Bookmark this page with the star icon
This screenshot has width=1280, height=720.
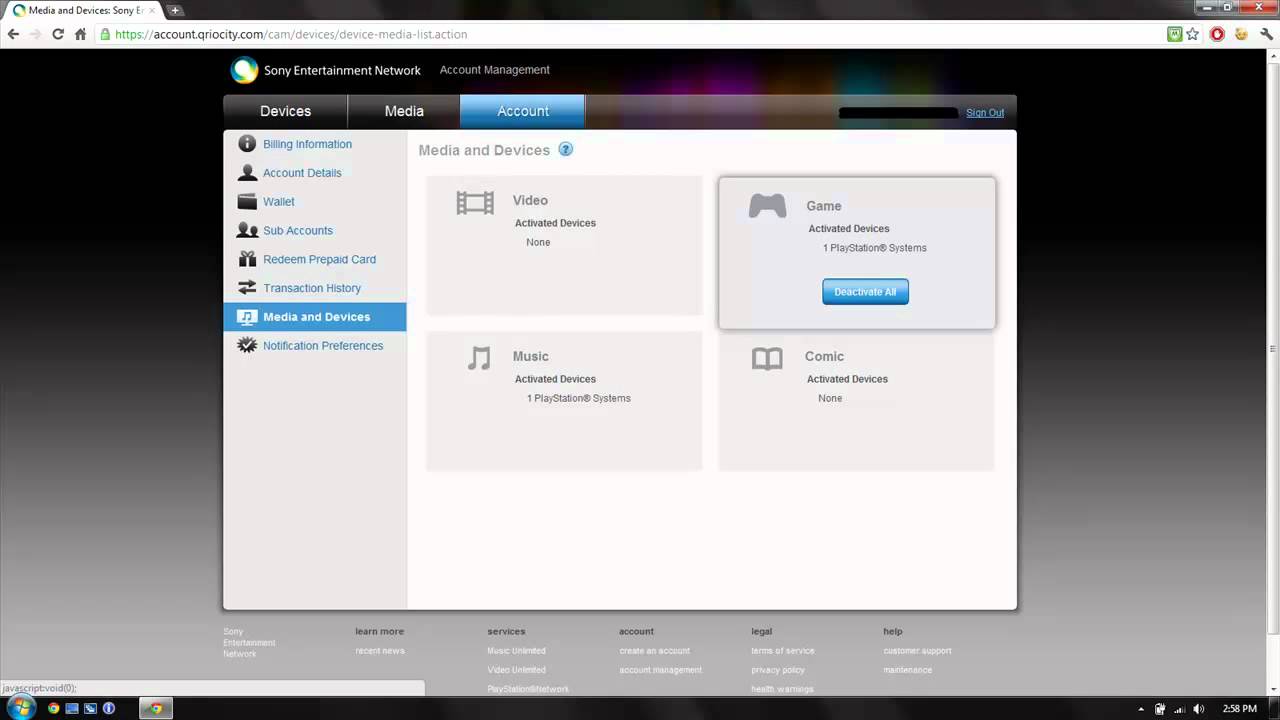pos(1192,34)
